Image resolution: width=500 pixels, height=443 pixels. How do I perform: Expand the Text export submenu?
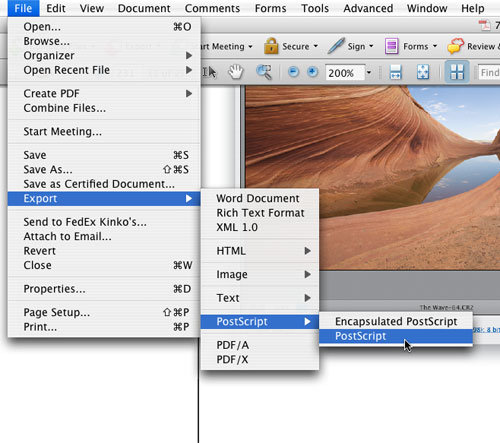(307, 298)
